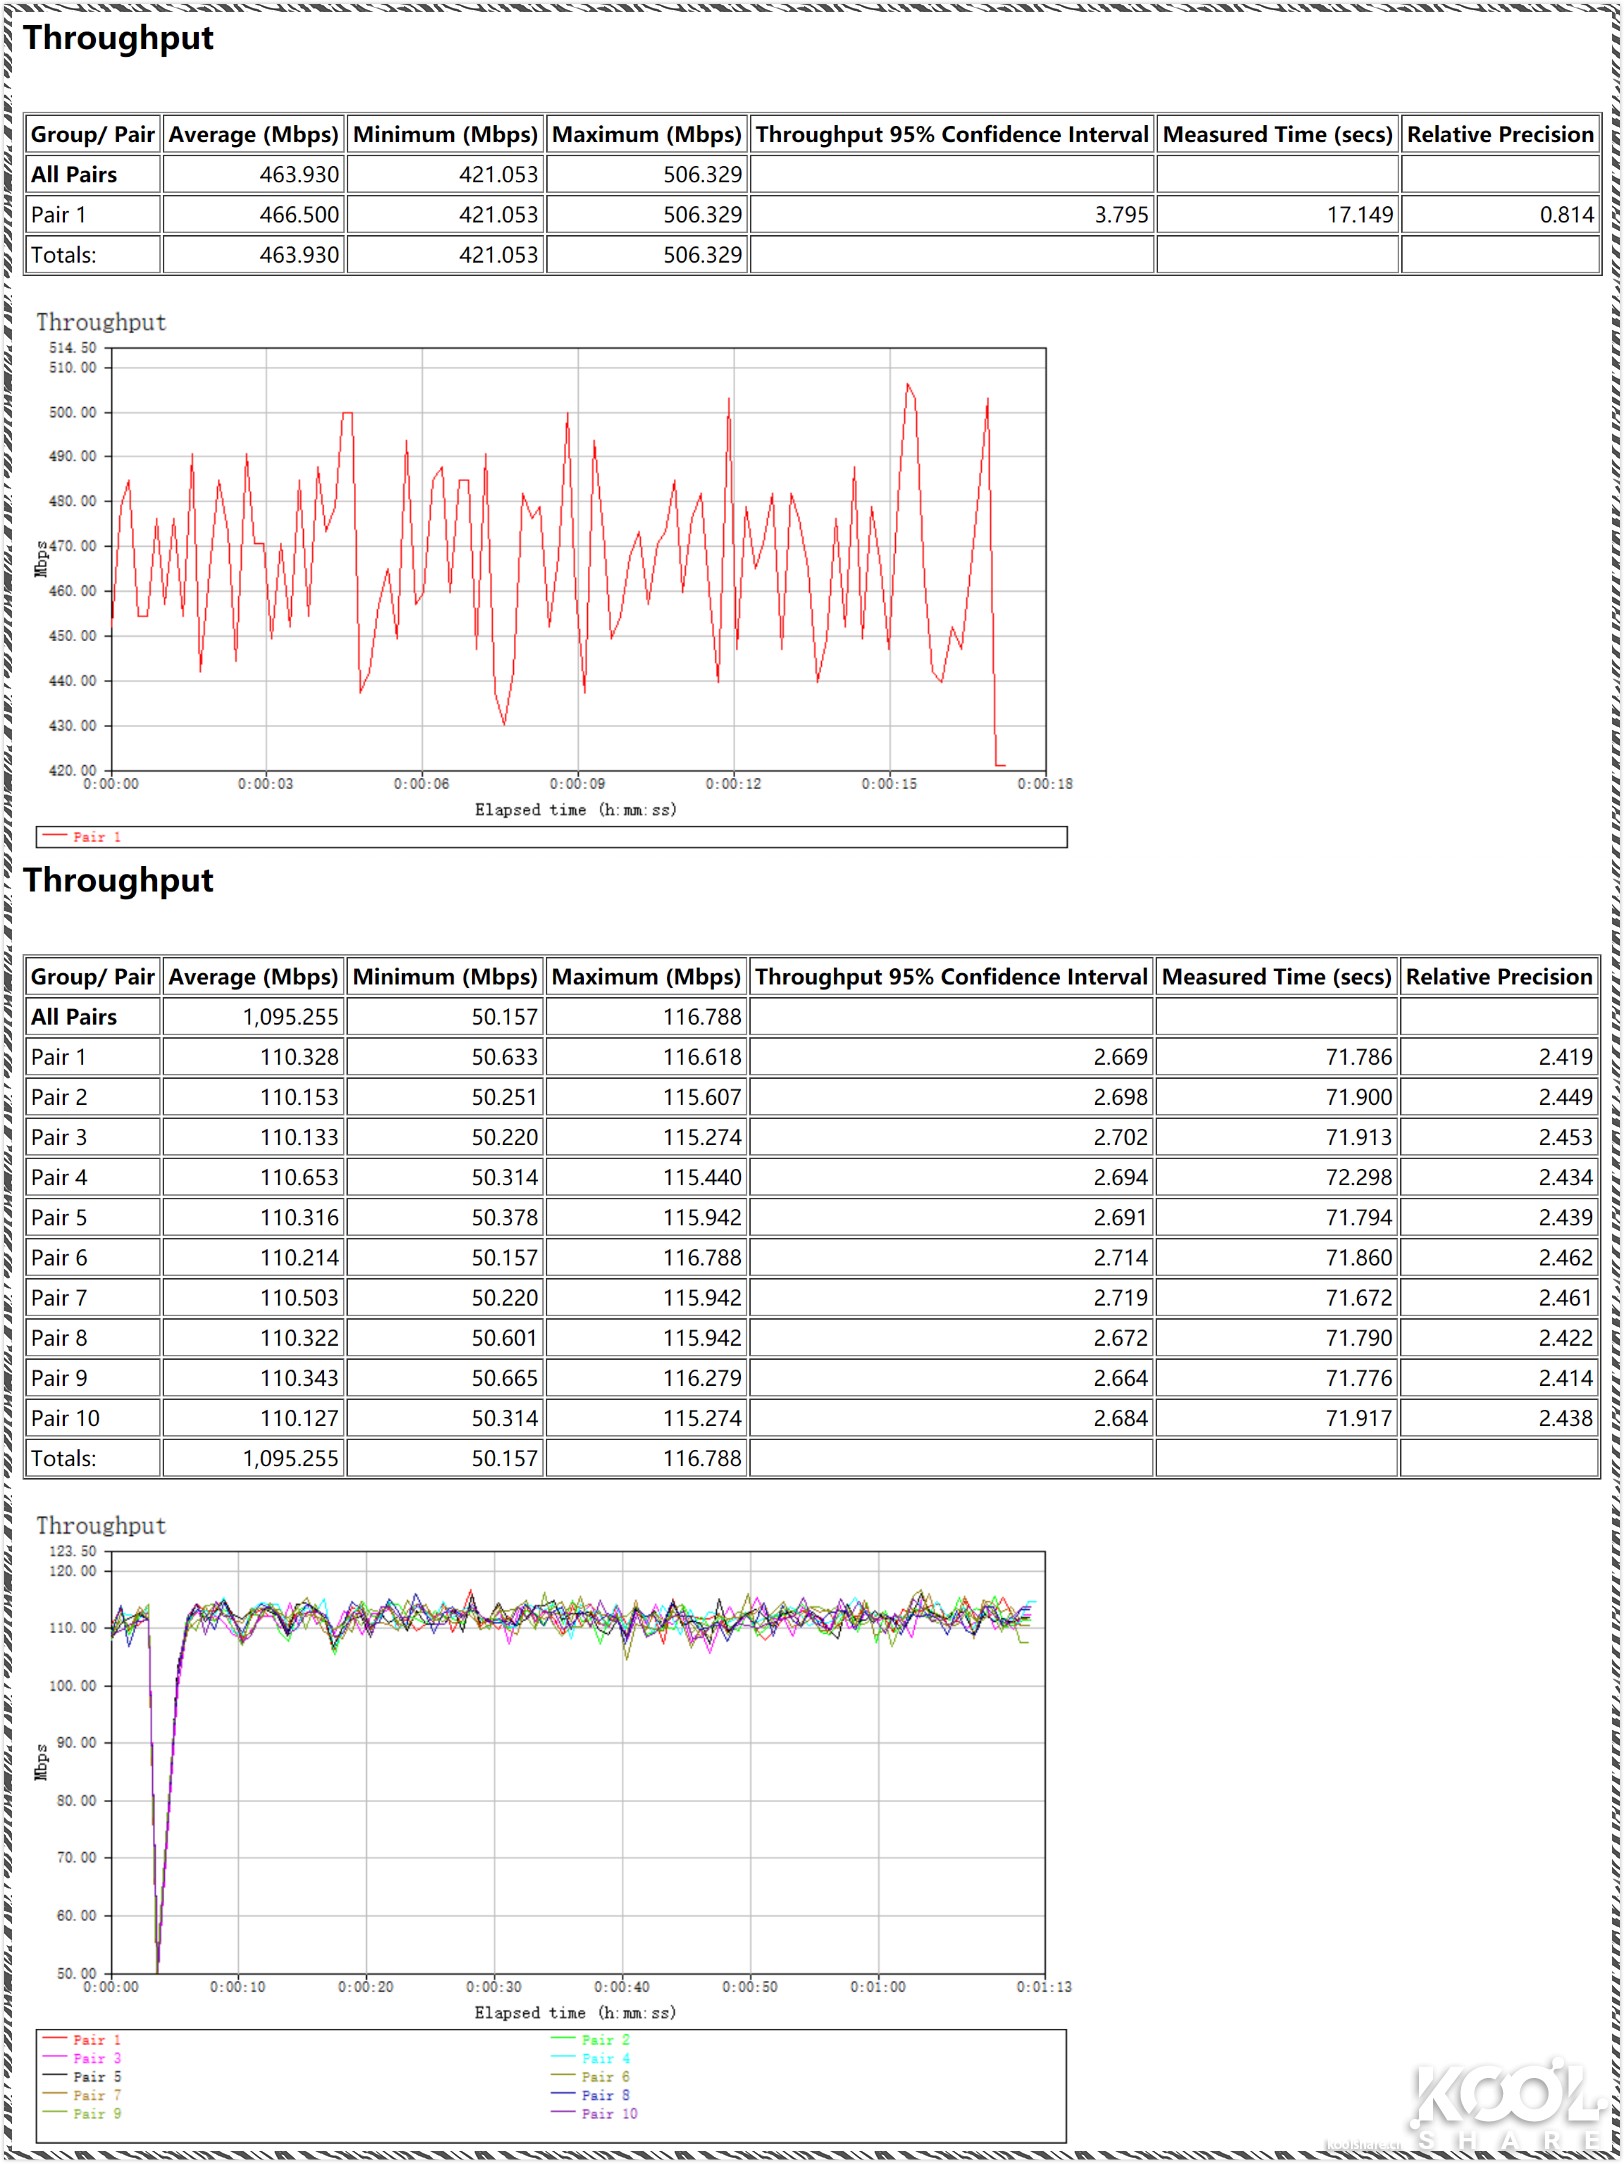Click the blue Pair 8 legend line
The height and width of the screenshot is (2164, 1624).
coord(563,2094)
